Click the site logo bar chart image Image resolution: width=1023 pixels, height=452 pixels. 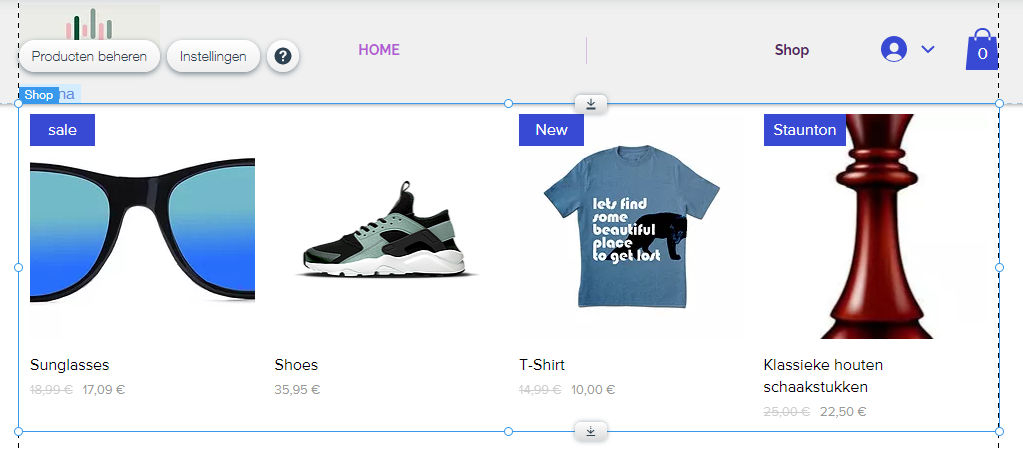click(89, 23)
